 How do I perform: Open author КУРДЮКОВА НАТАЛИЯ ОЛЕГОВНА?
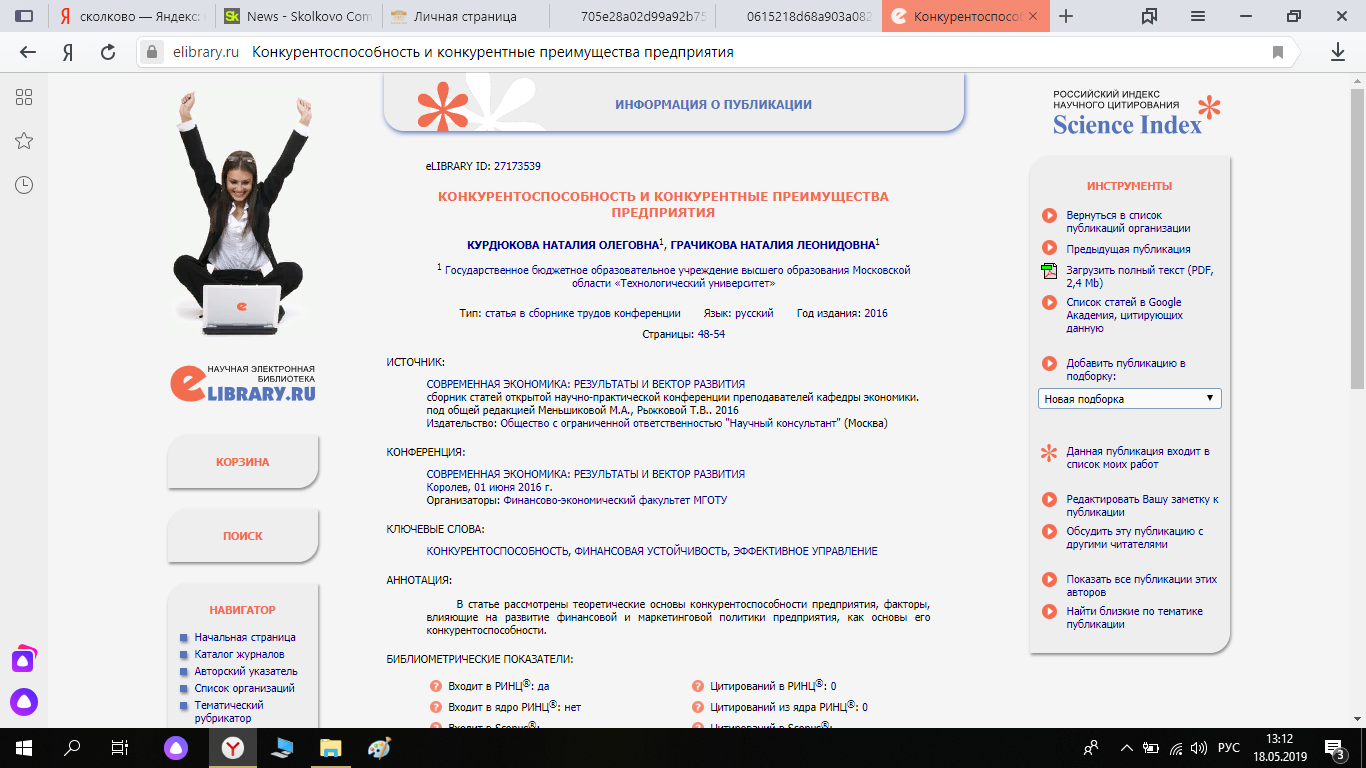click(x=563, y=245)
